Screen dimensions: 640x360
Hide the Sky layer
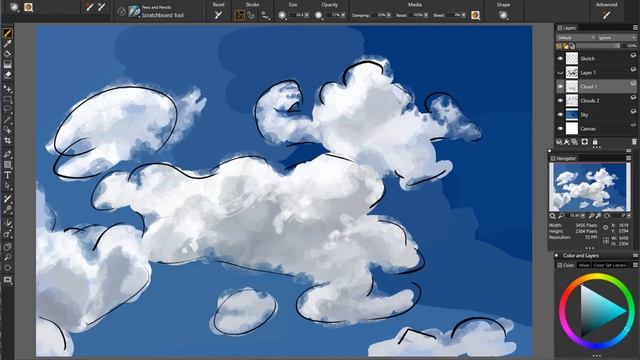560,115
